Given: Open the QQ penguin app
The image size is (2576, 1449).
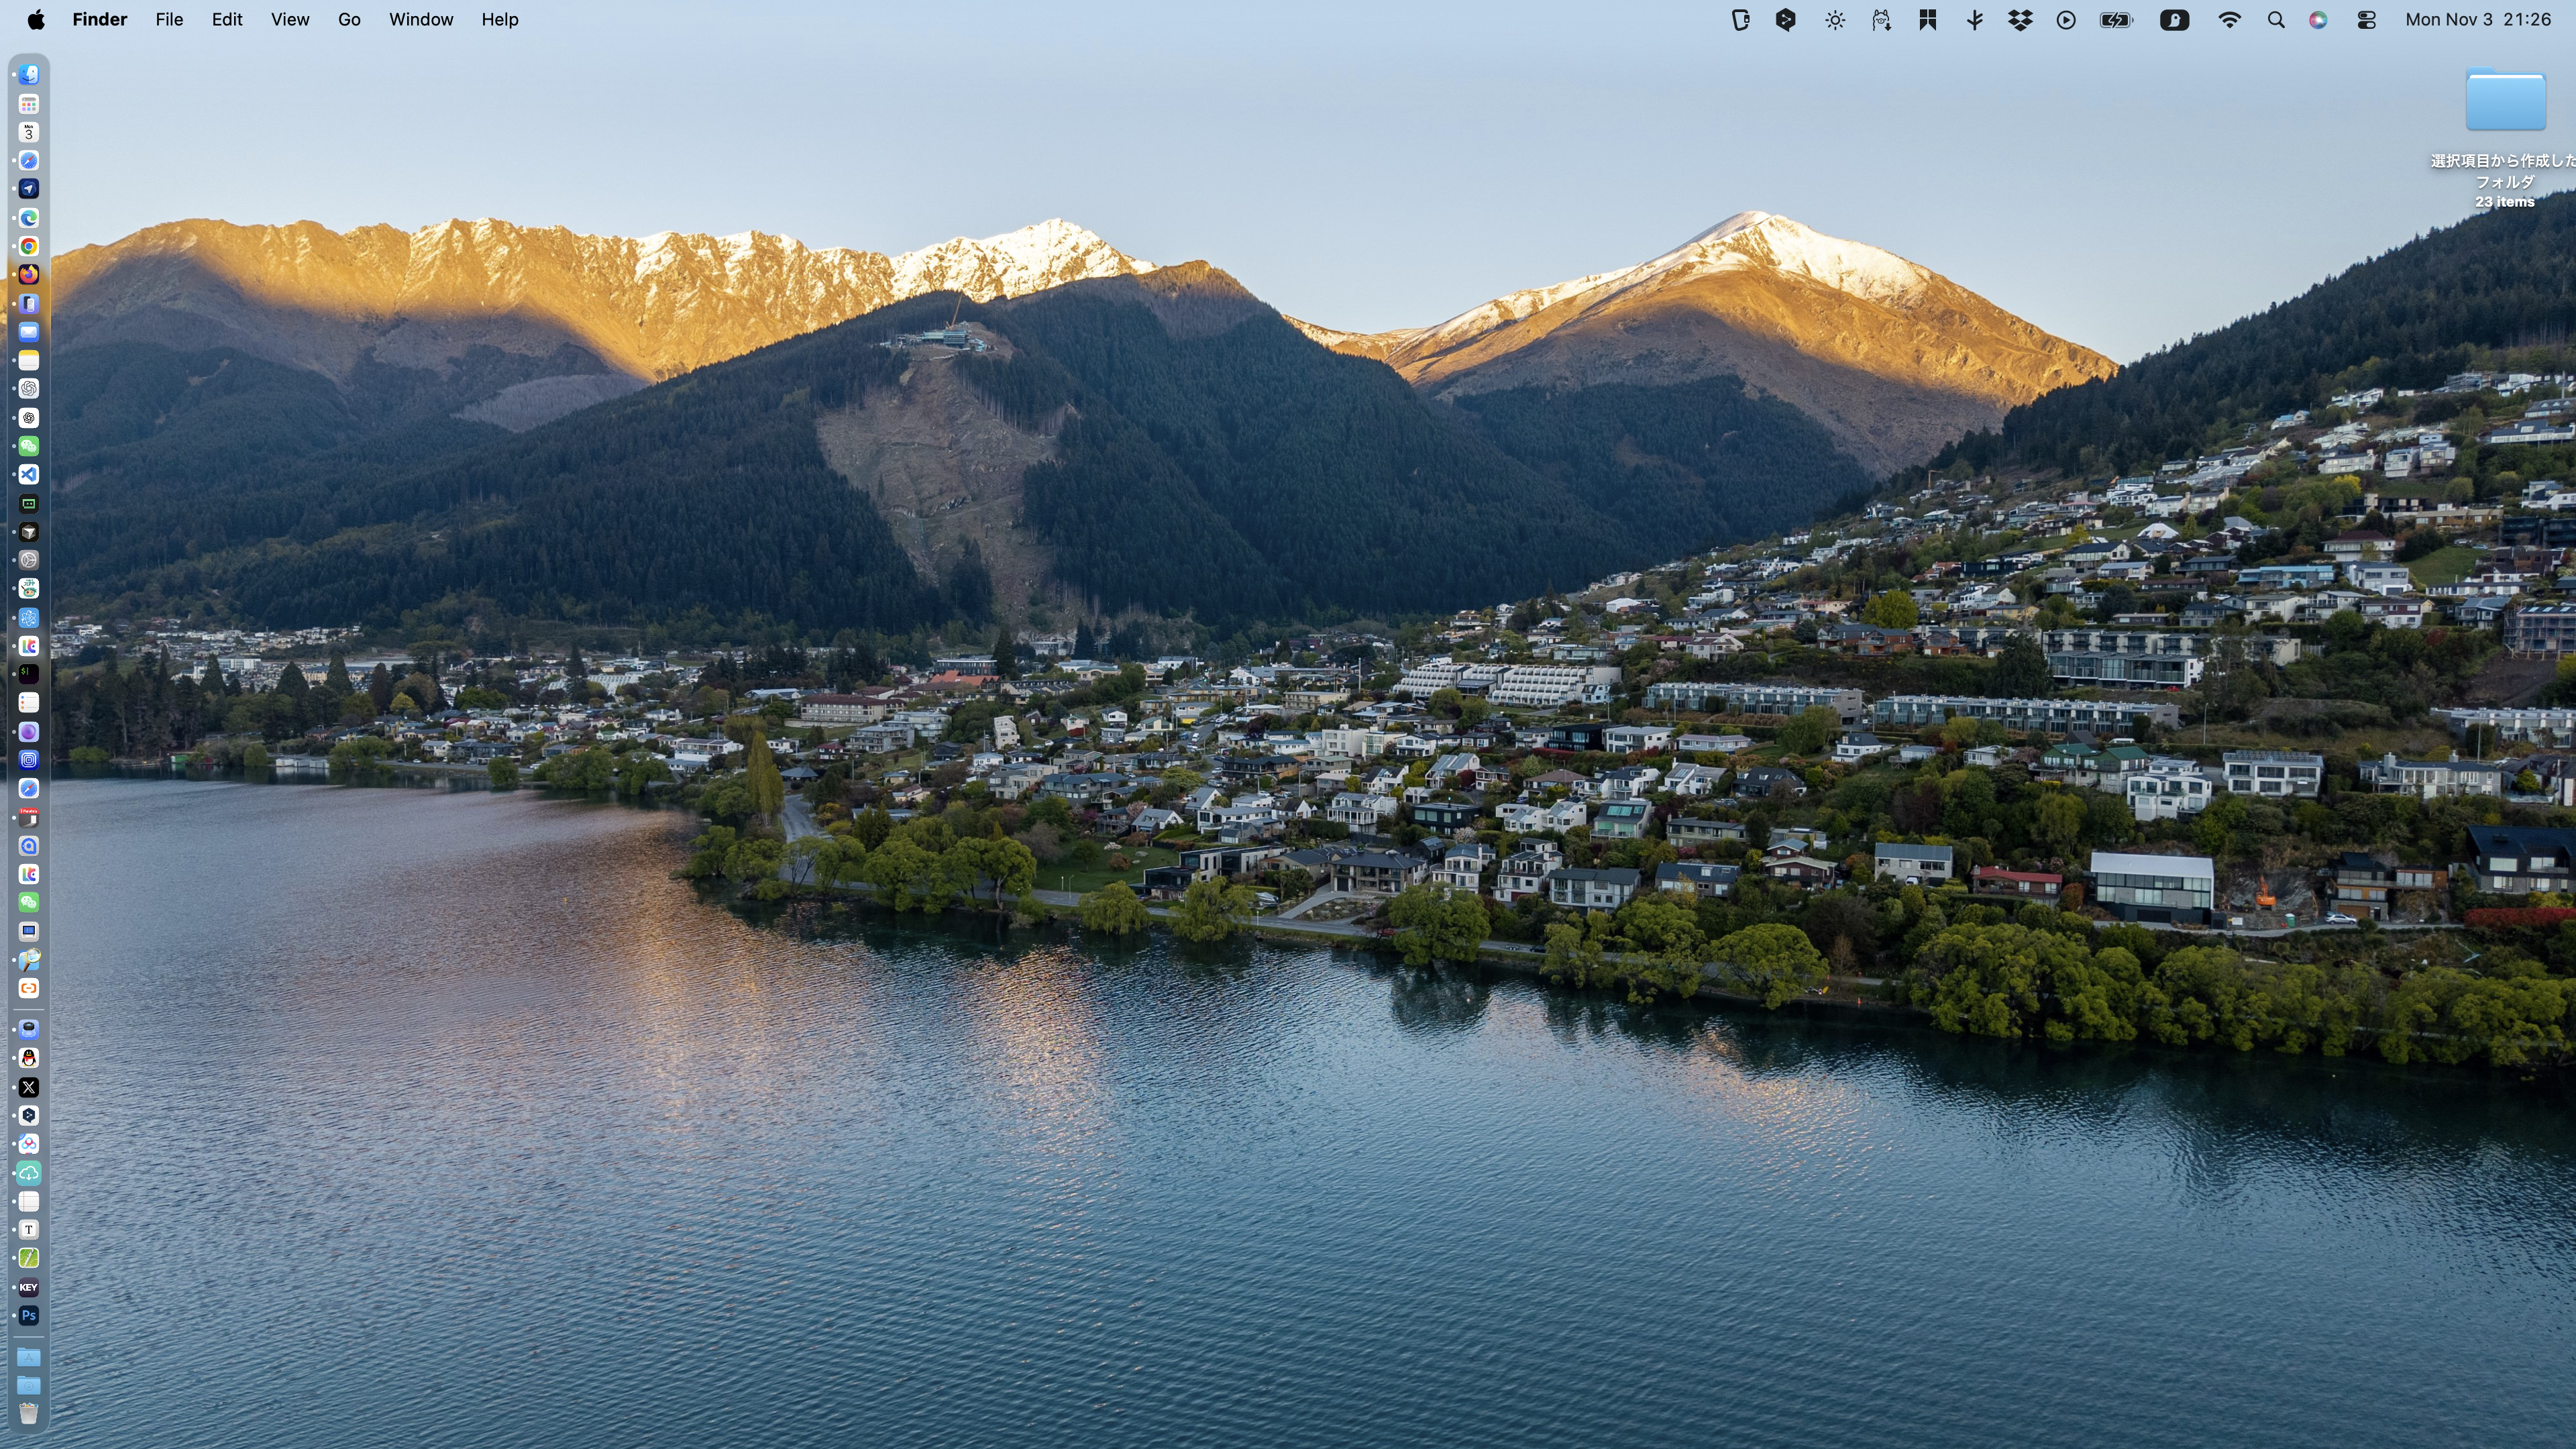Looking at the screenshot, I should 29,1058.
